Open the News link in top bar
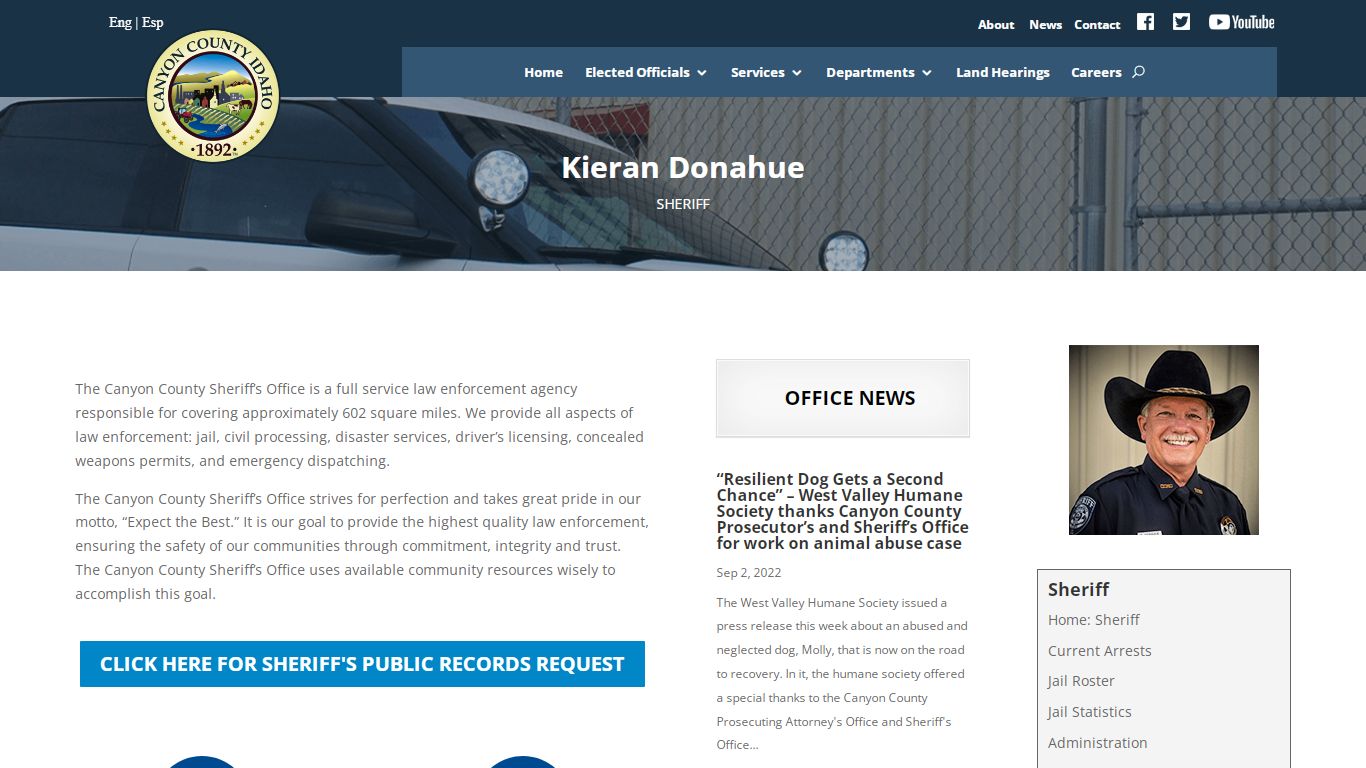 (1045, 25)
